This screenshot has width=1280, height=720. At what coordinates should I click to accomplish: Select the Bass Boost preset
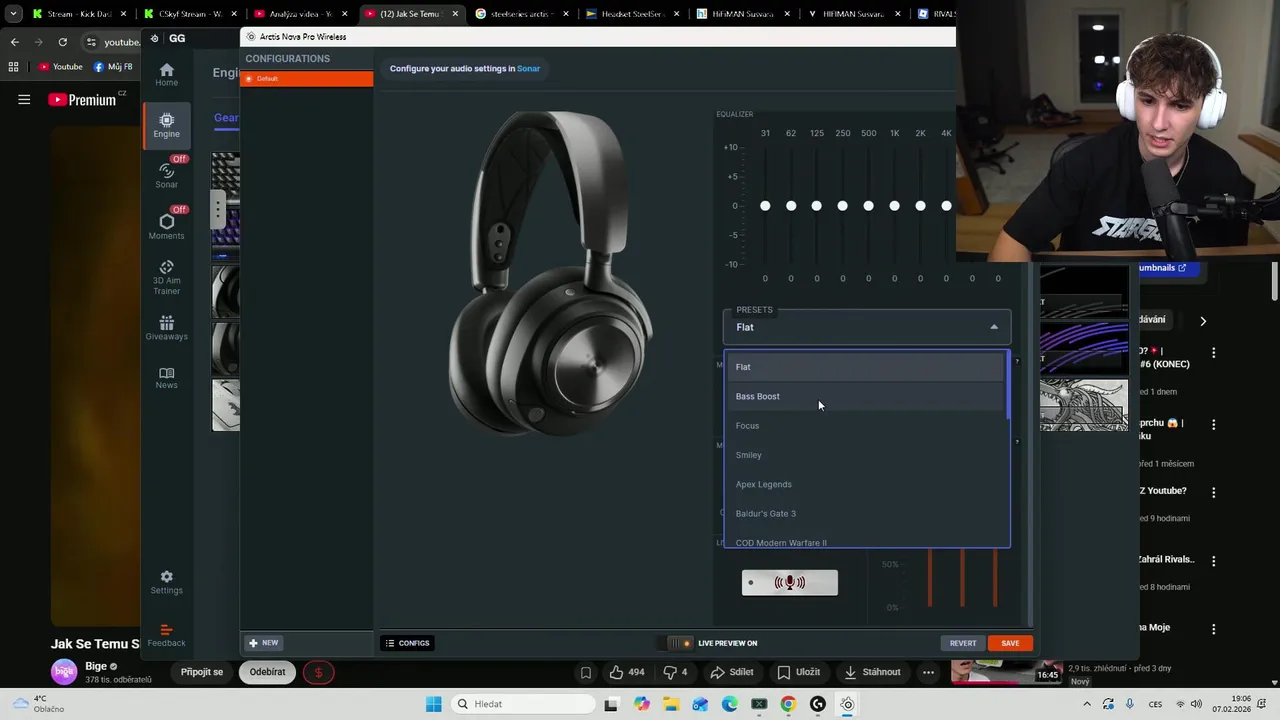point(866,396)
